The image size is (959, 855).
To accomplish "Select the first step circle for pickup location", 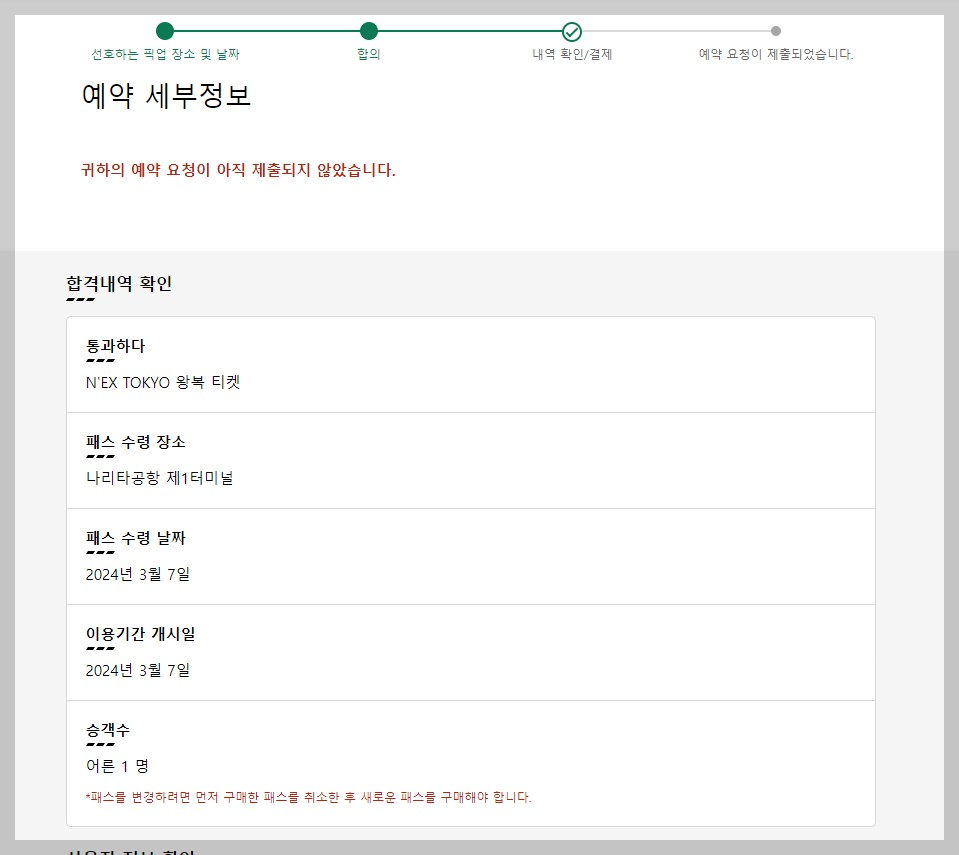I will [165, 31].
